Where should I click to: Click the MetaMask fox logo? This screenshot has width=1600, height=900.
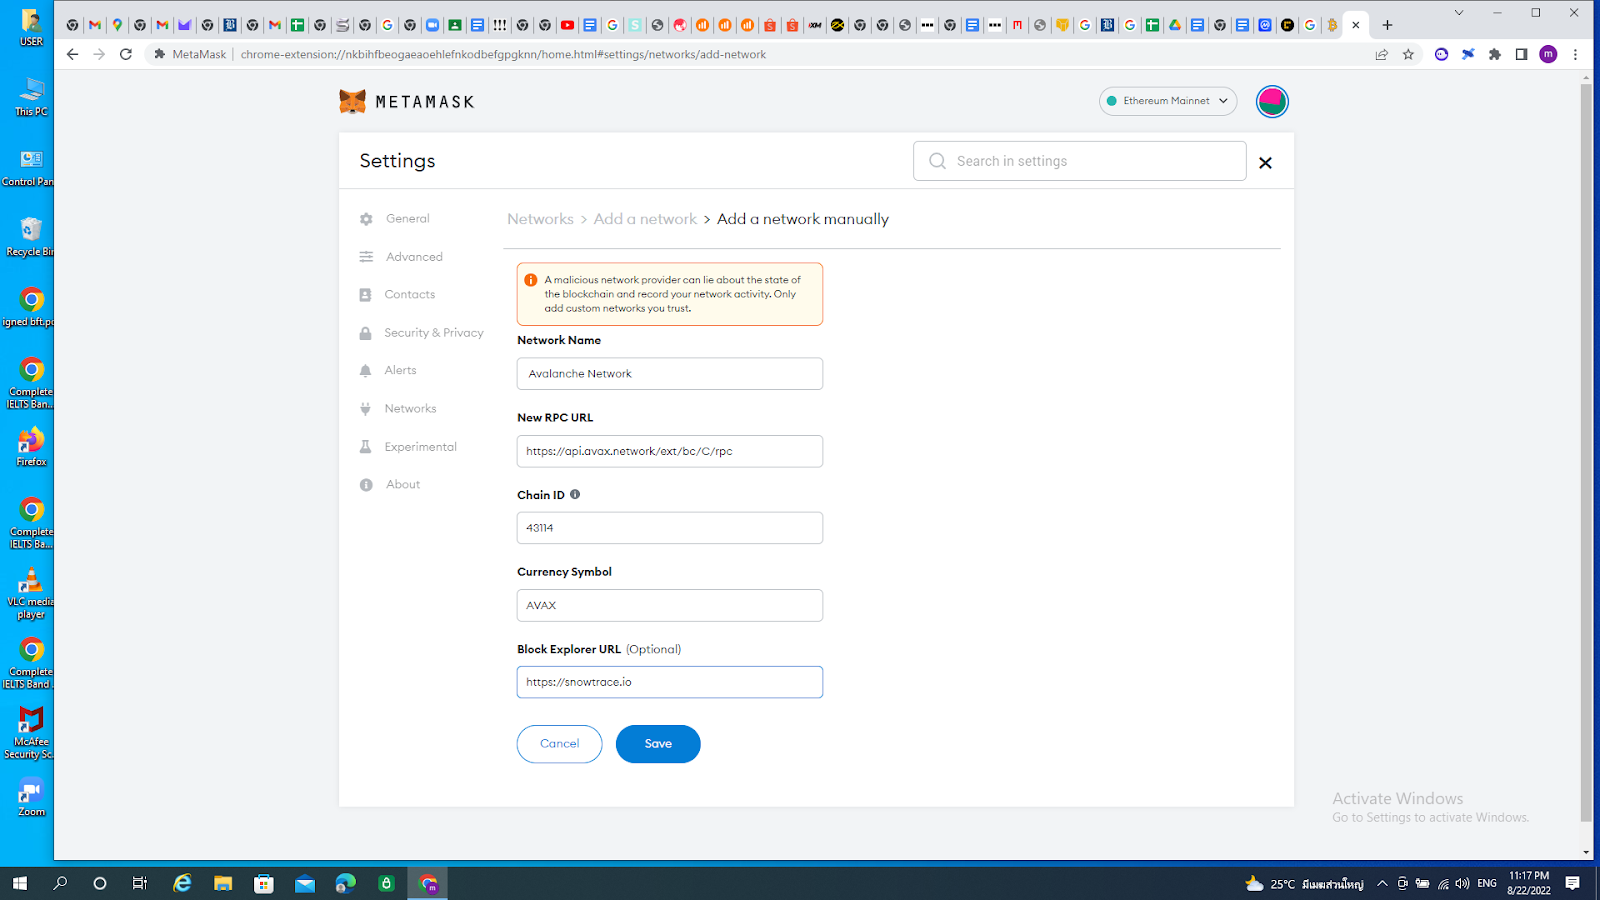pyautogui.click(x=352, y=101)
